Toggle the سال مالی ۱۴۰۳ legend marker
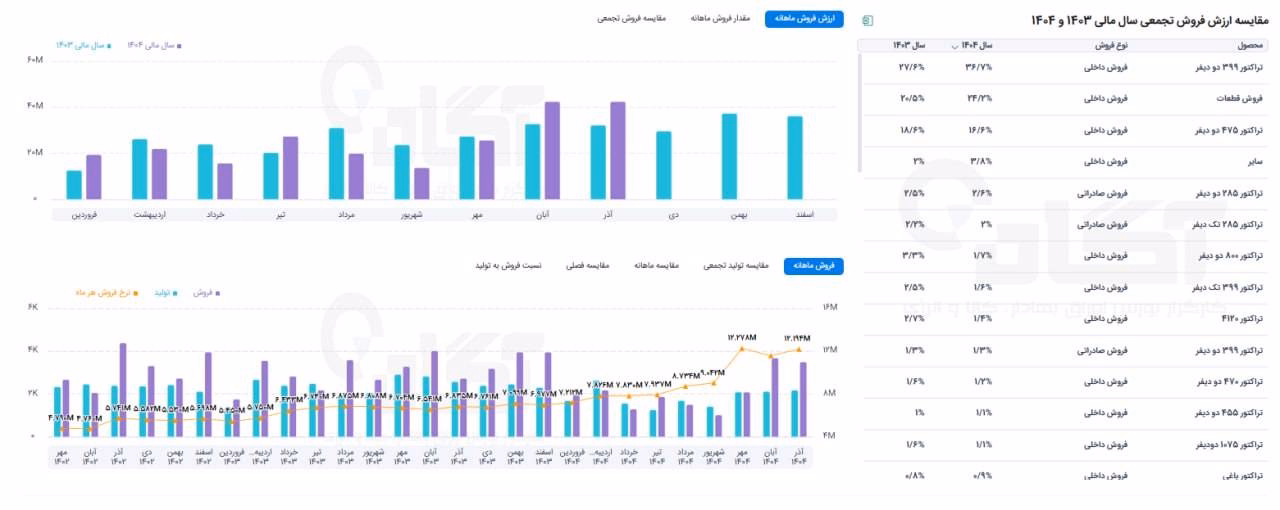 (x=84, y=45)
